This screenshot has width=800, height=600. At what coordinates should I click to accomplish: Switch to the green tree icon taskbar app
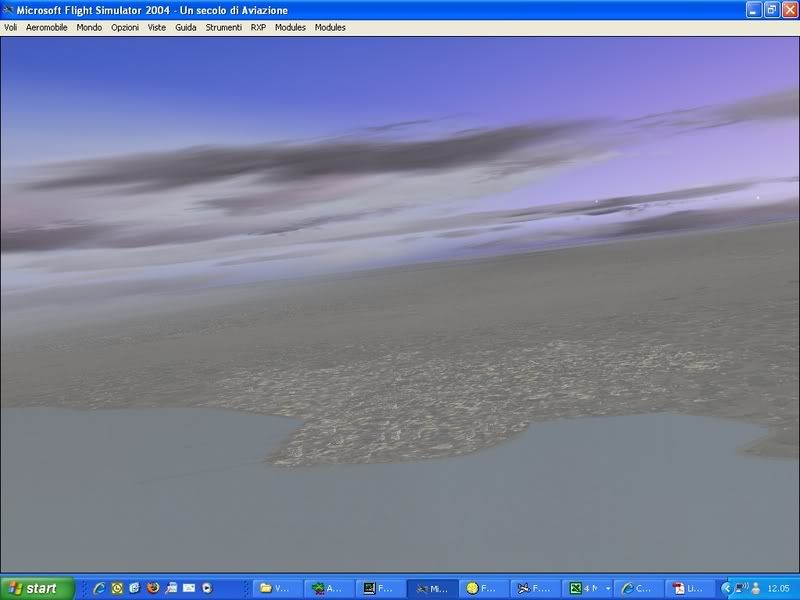click(x=330, y=589)
